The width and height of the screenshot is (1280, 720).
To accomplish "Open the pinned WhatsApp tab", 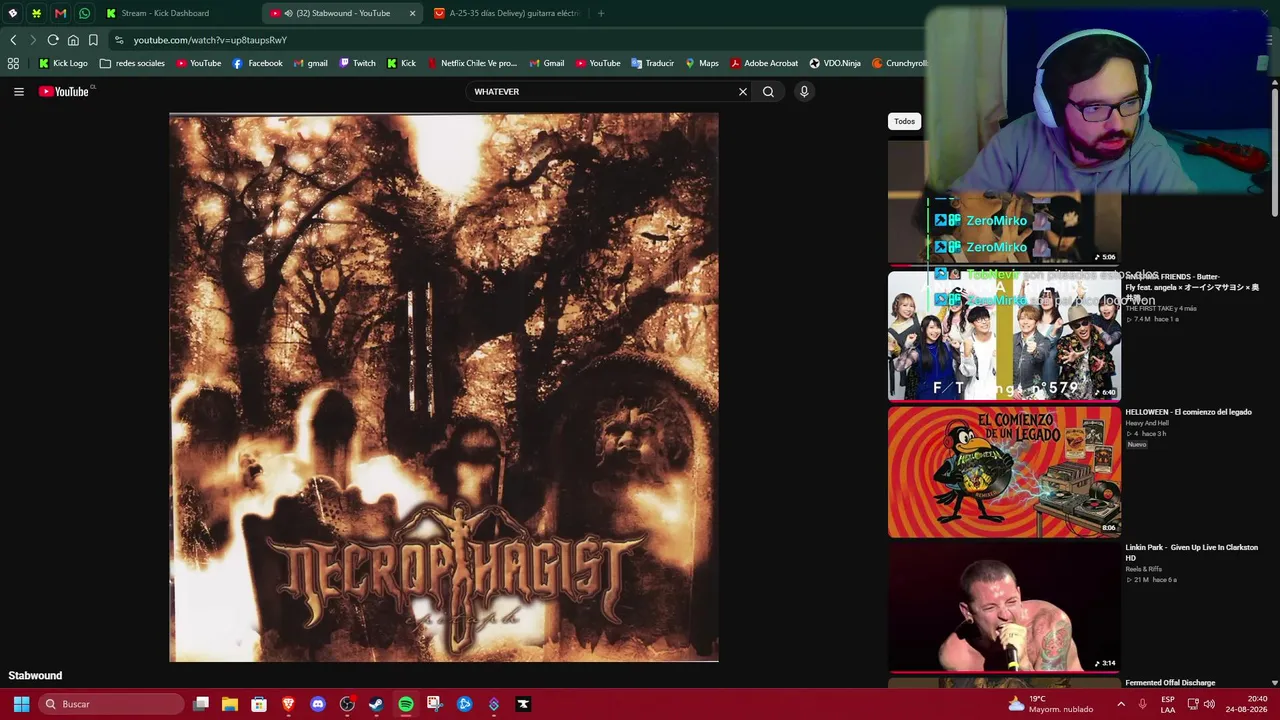I will click(84, 13).
